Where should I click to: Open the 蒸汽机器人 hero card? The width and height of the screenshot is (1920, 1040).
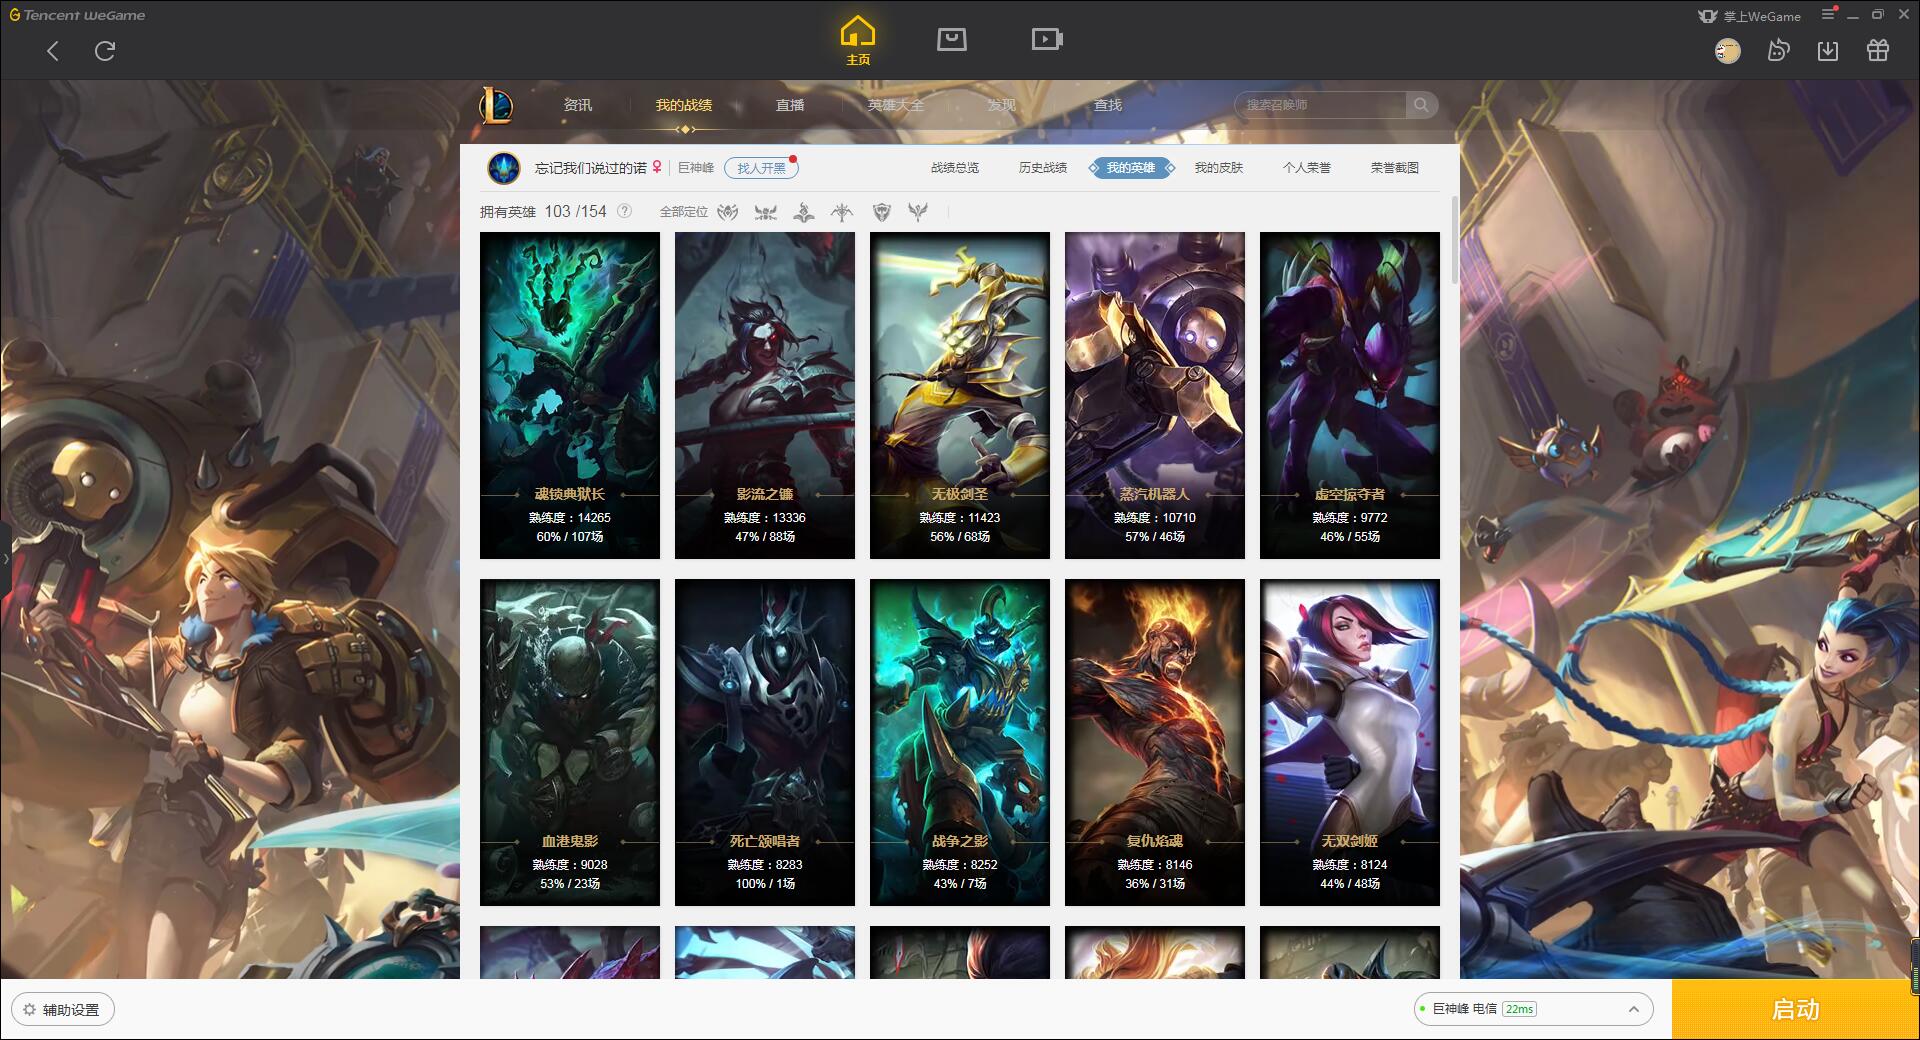pos(1155,395)
